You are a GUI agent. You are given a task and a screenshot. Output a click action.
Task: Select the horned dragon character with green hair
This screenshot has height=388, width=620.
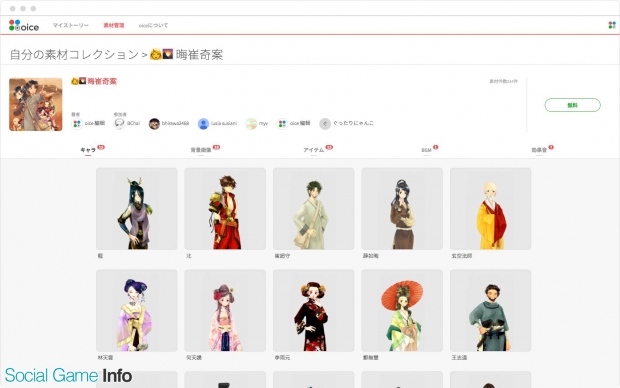[137, 209]
